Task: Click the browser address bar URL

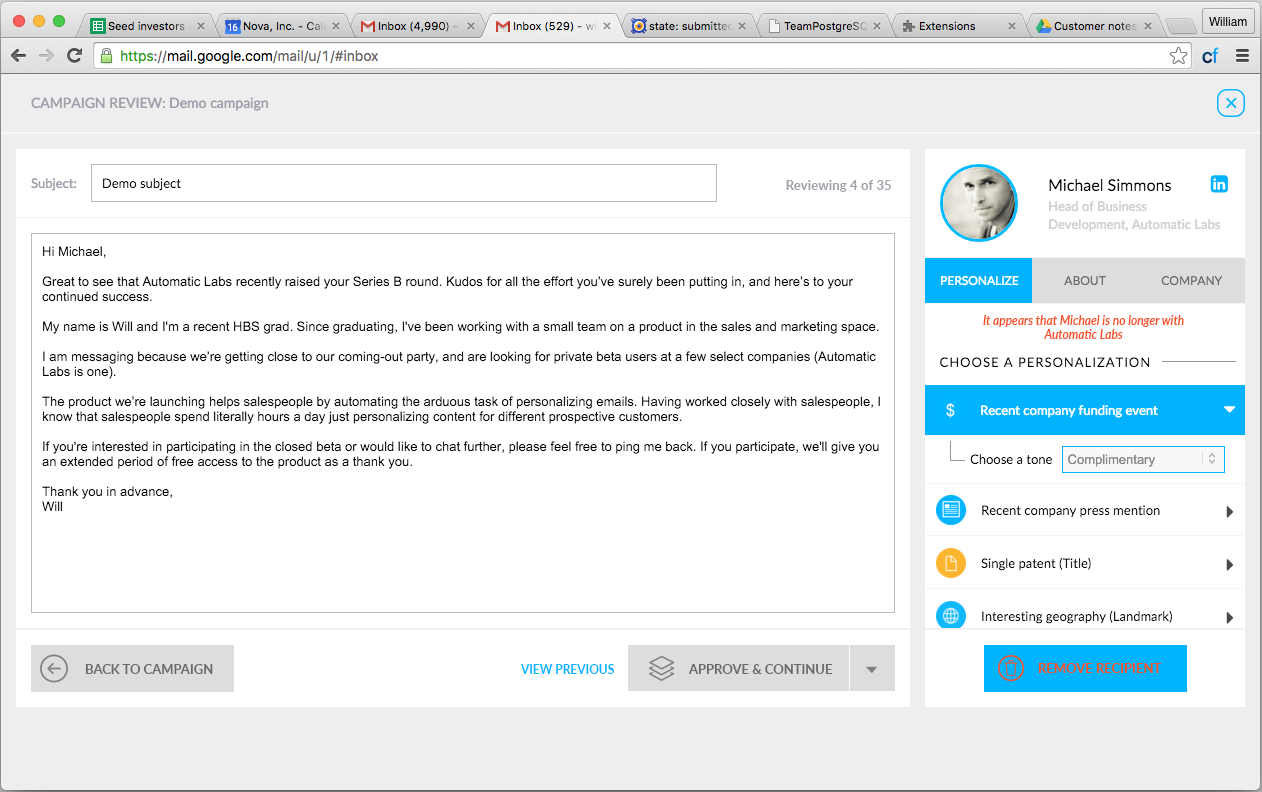Action: point(250,56)
